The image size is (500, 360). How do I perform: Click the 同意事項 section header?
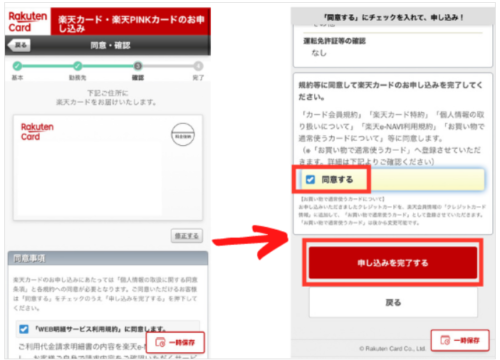pos(108,258)
